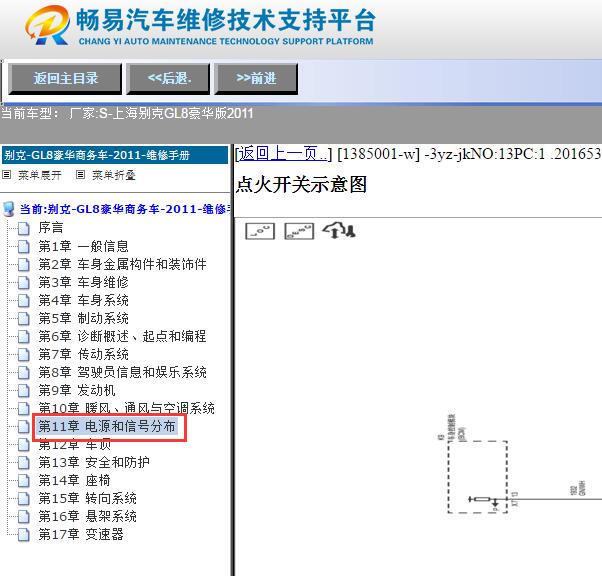This screenshot has width=602, height=576.
Task: Click the 菜单折叠 list icon
Action: 80,175
